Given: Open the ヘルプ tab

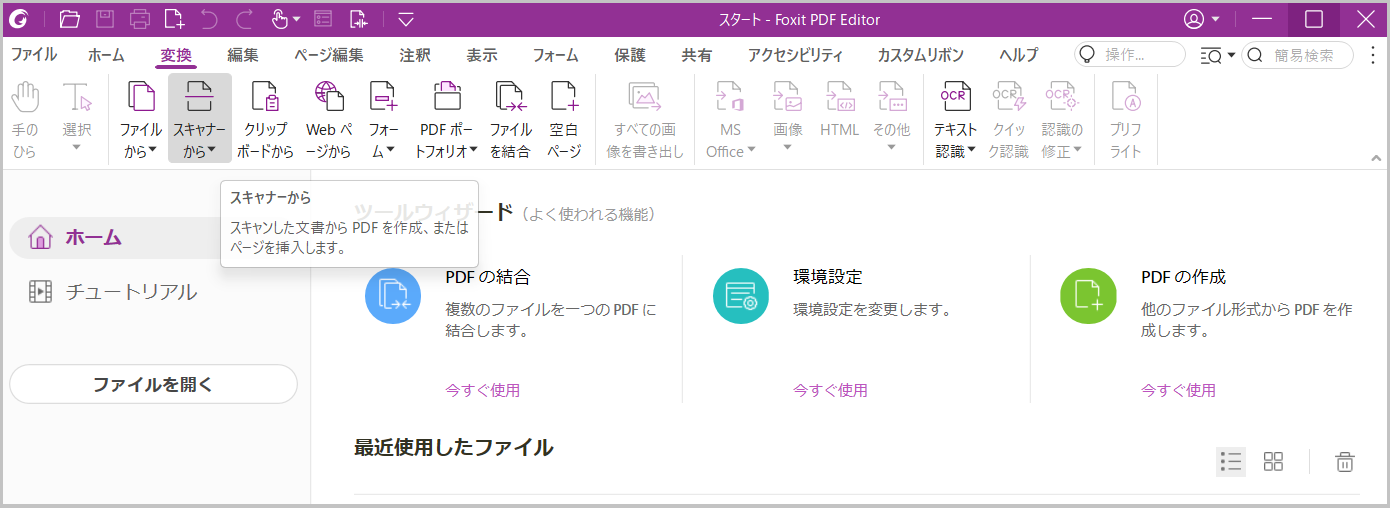Looking at the screenshot, I should point(1019,55).
